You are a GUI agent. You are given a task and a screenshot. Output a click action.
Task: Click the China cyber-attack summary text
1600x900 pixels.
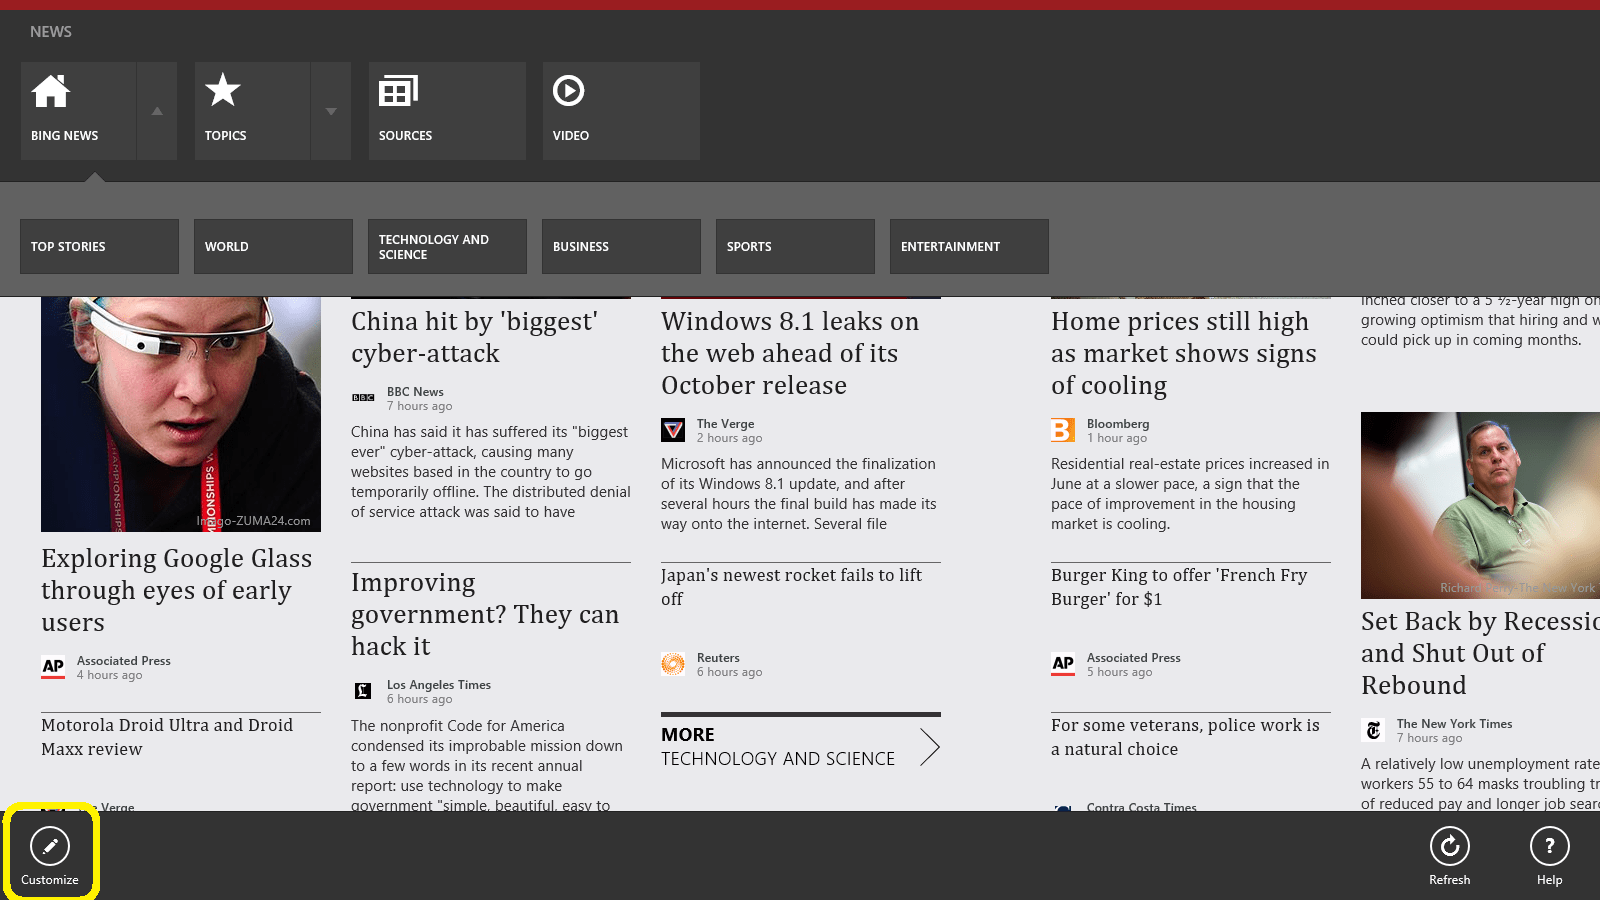click(491, 472)
